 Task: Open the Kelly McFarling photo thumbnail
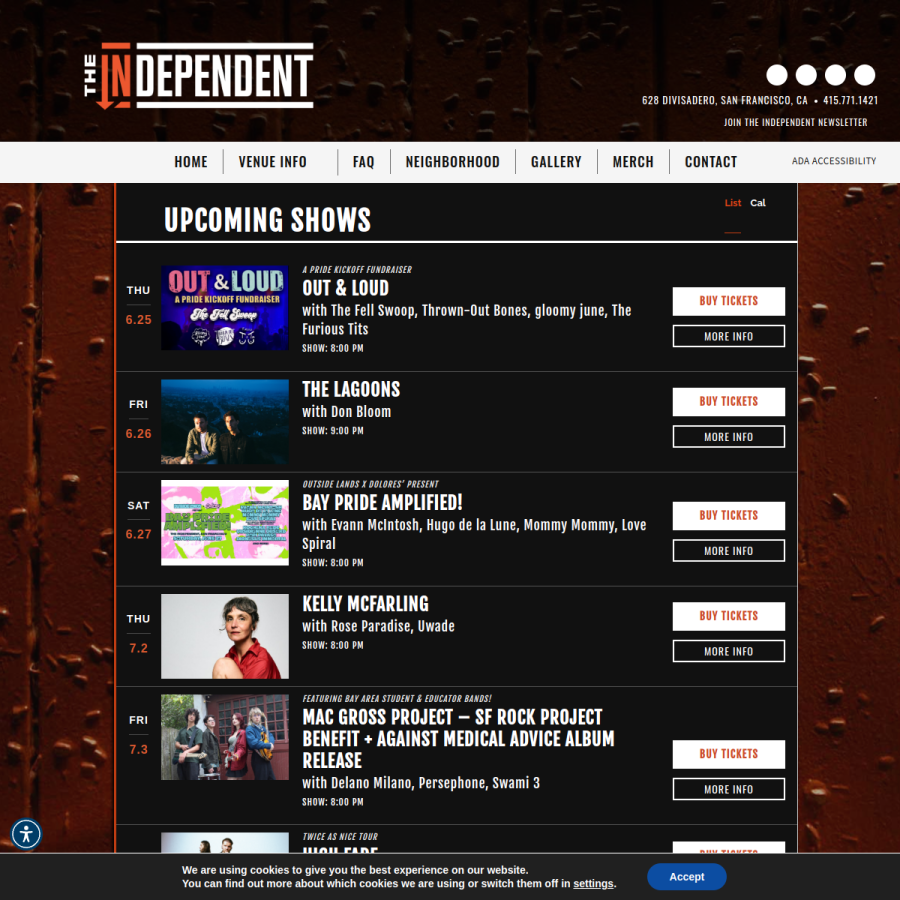click(225, 636)
